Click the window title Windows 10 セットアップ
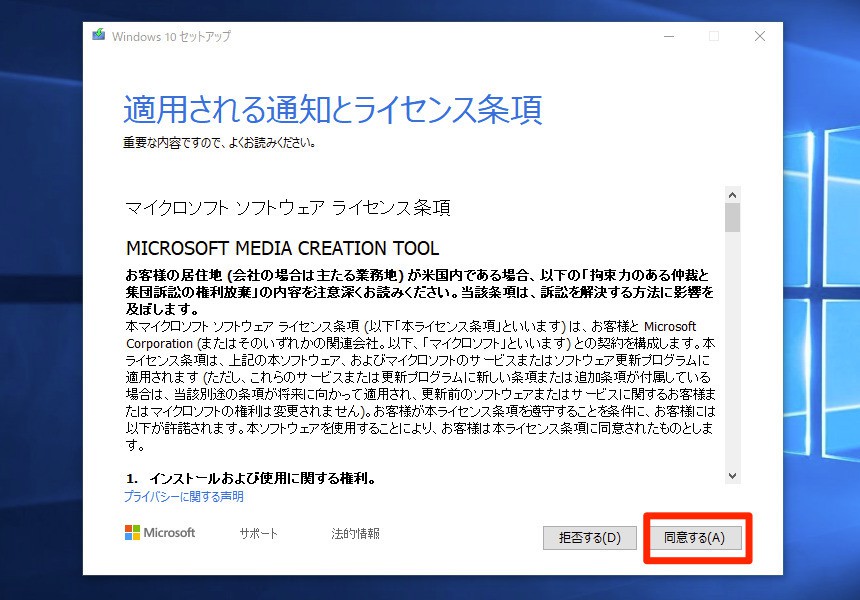Screen dimensions: 860x600 click(171, 36)
